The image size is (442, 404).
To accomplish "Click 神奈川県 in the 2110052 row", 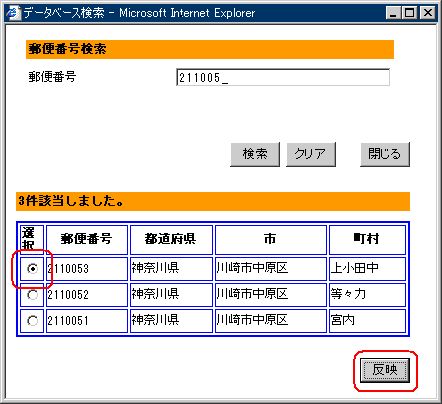I will point(171,295).
